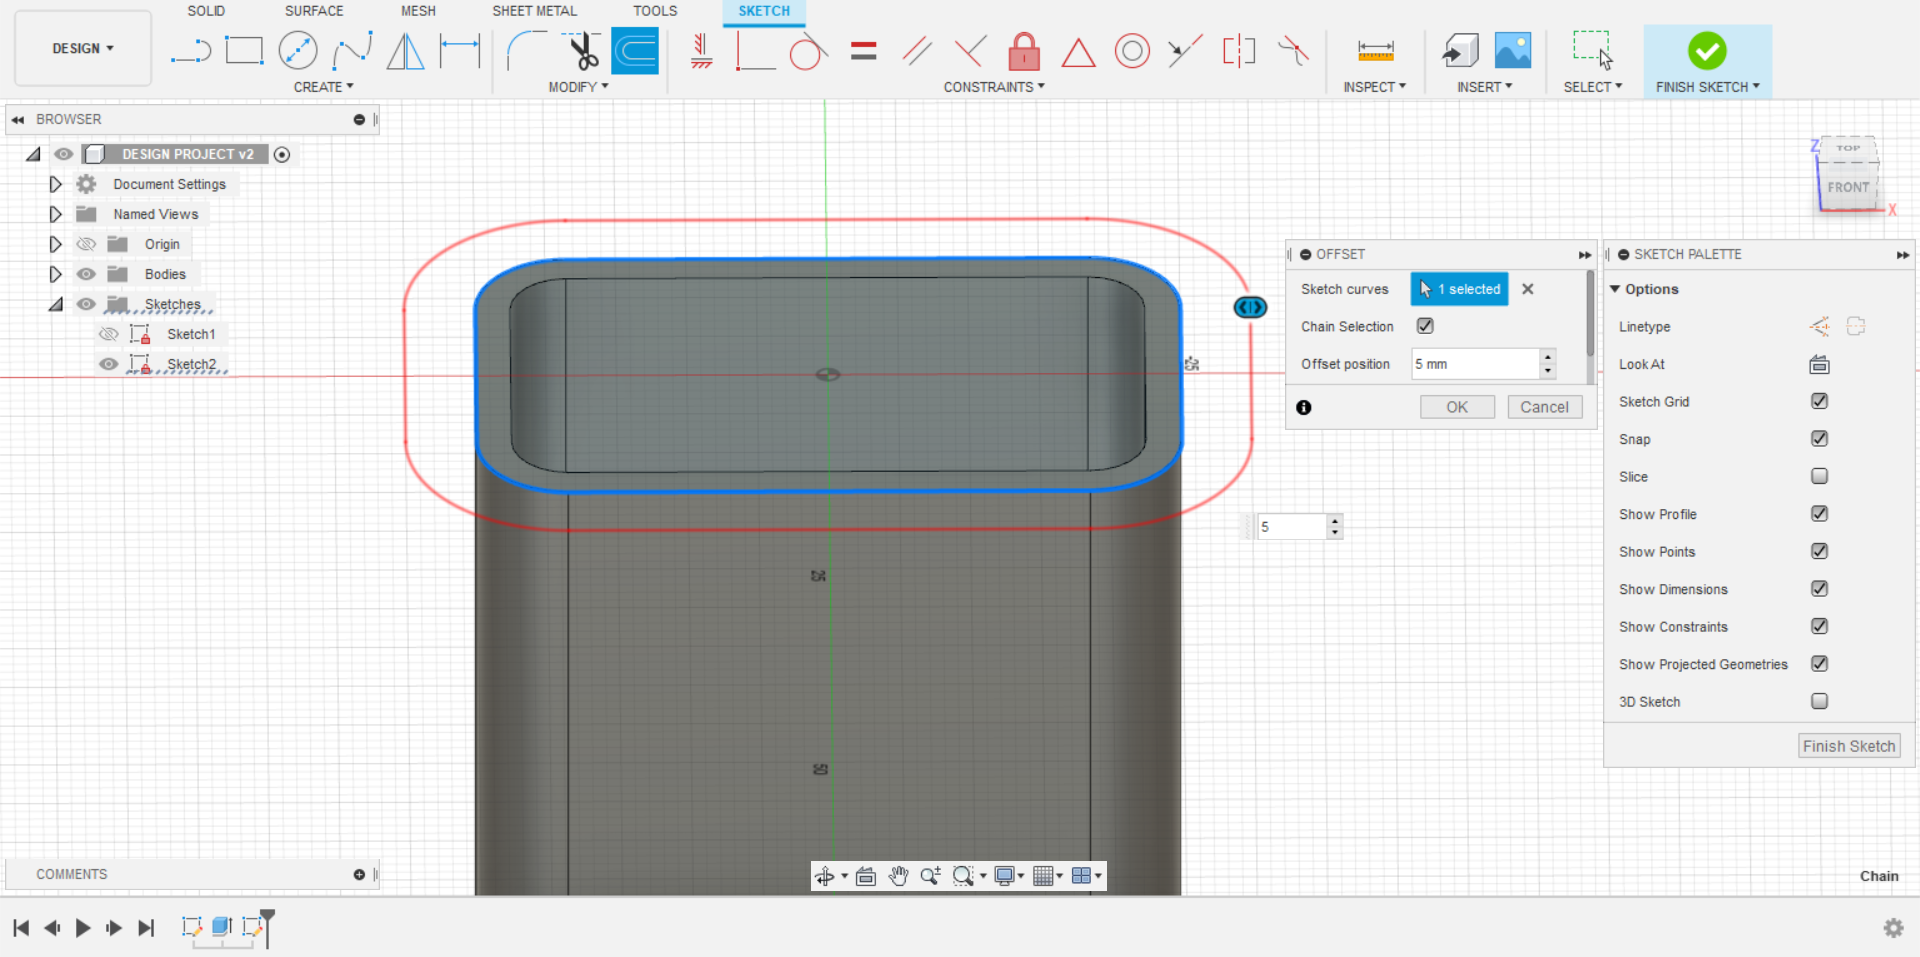Screen dimensions: 1920x957
Task: Click Cancel in the Offset dialog
Action: pyautogui.click(x=1544, y=407)
